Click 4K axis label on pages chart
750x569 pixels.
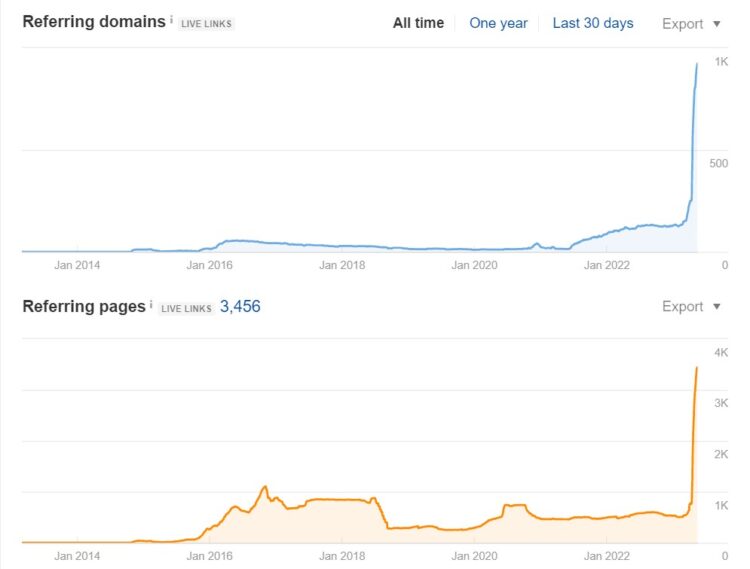(721, 352)
